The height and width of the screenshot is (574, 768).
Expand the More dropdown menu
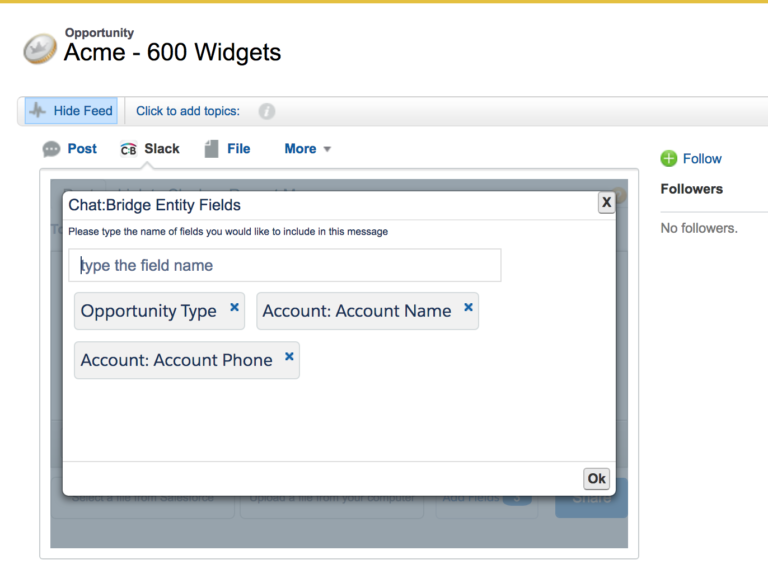pyautogui.click(x=307, y=149)
